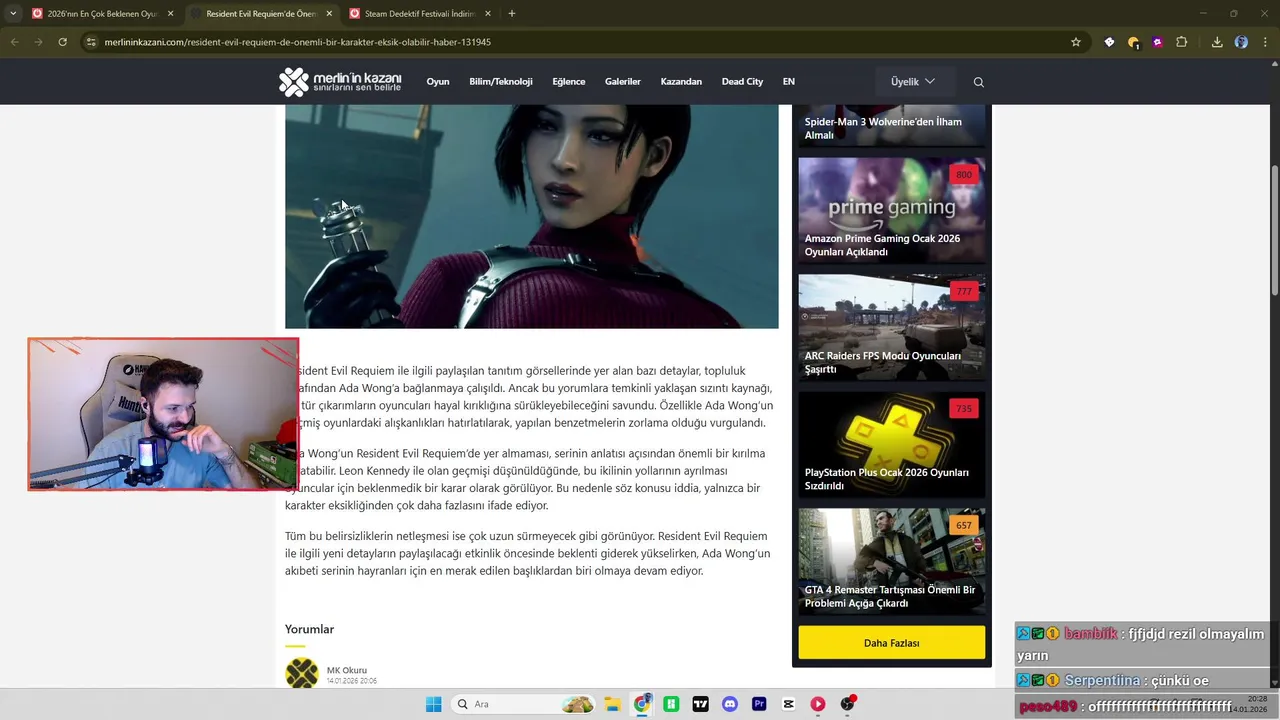Image resolution: width=1280 pixels, height=720 pixels.
Task: Open the Chrome downloads icon
Action: (1217, 42)
